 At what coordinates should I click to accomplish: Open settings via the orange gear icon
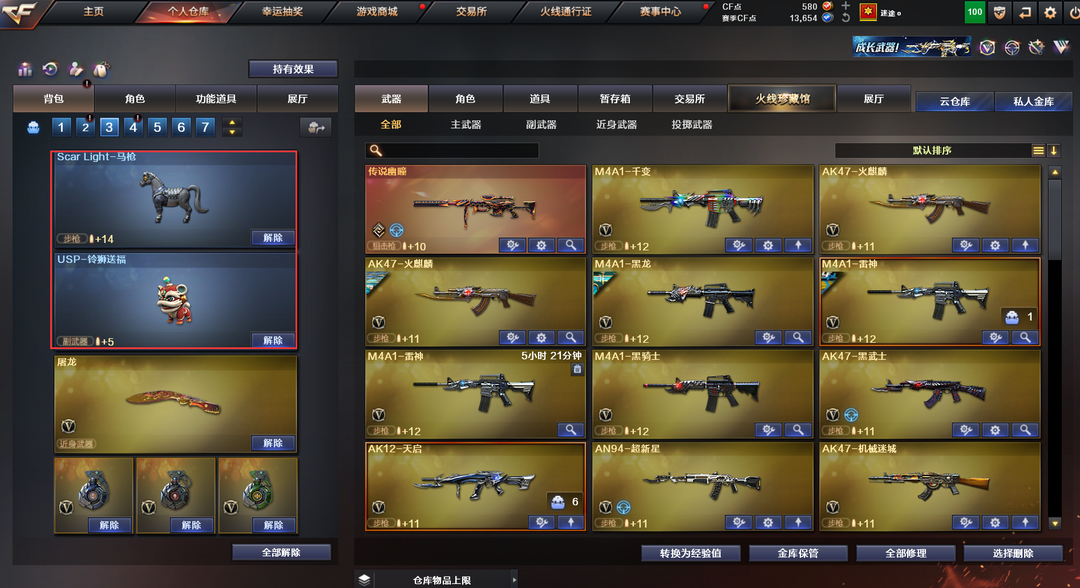[x=1050, y=12]
